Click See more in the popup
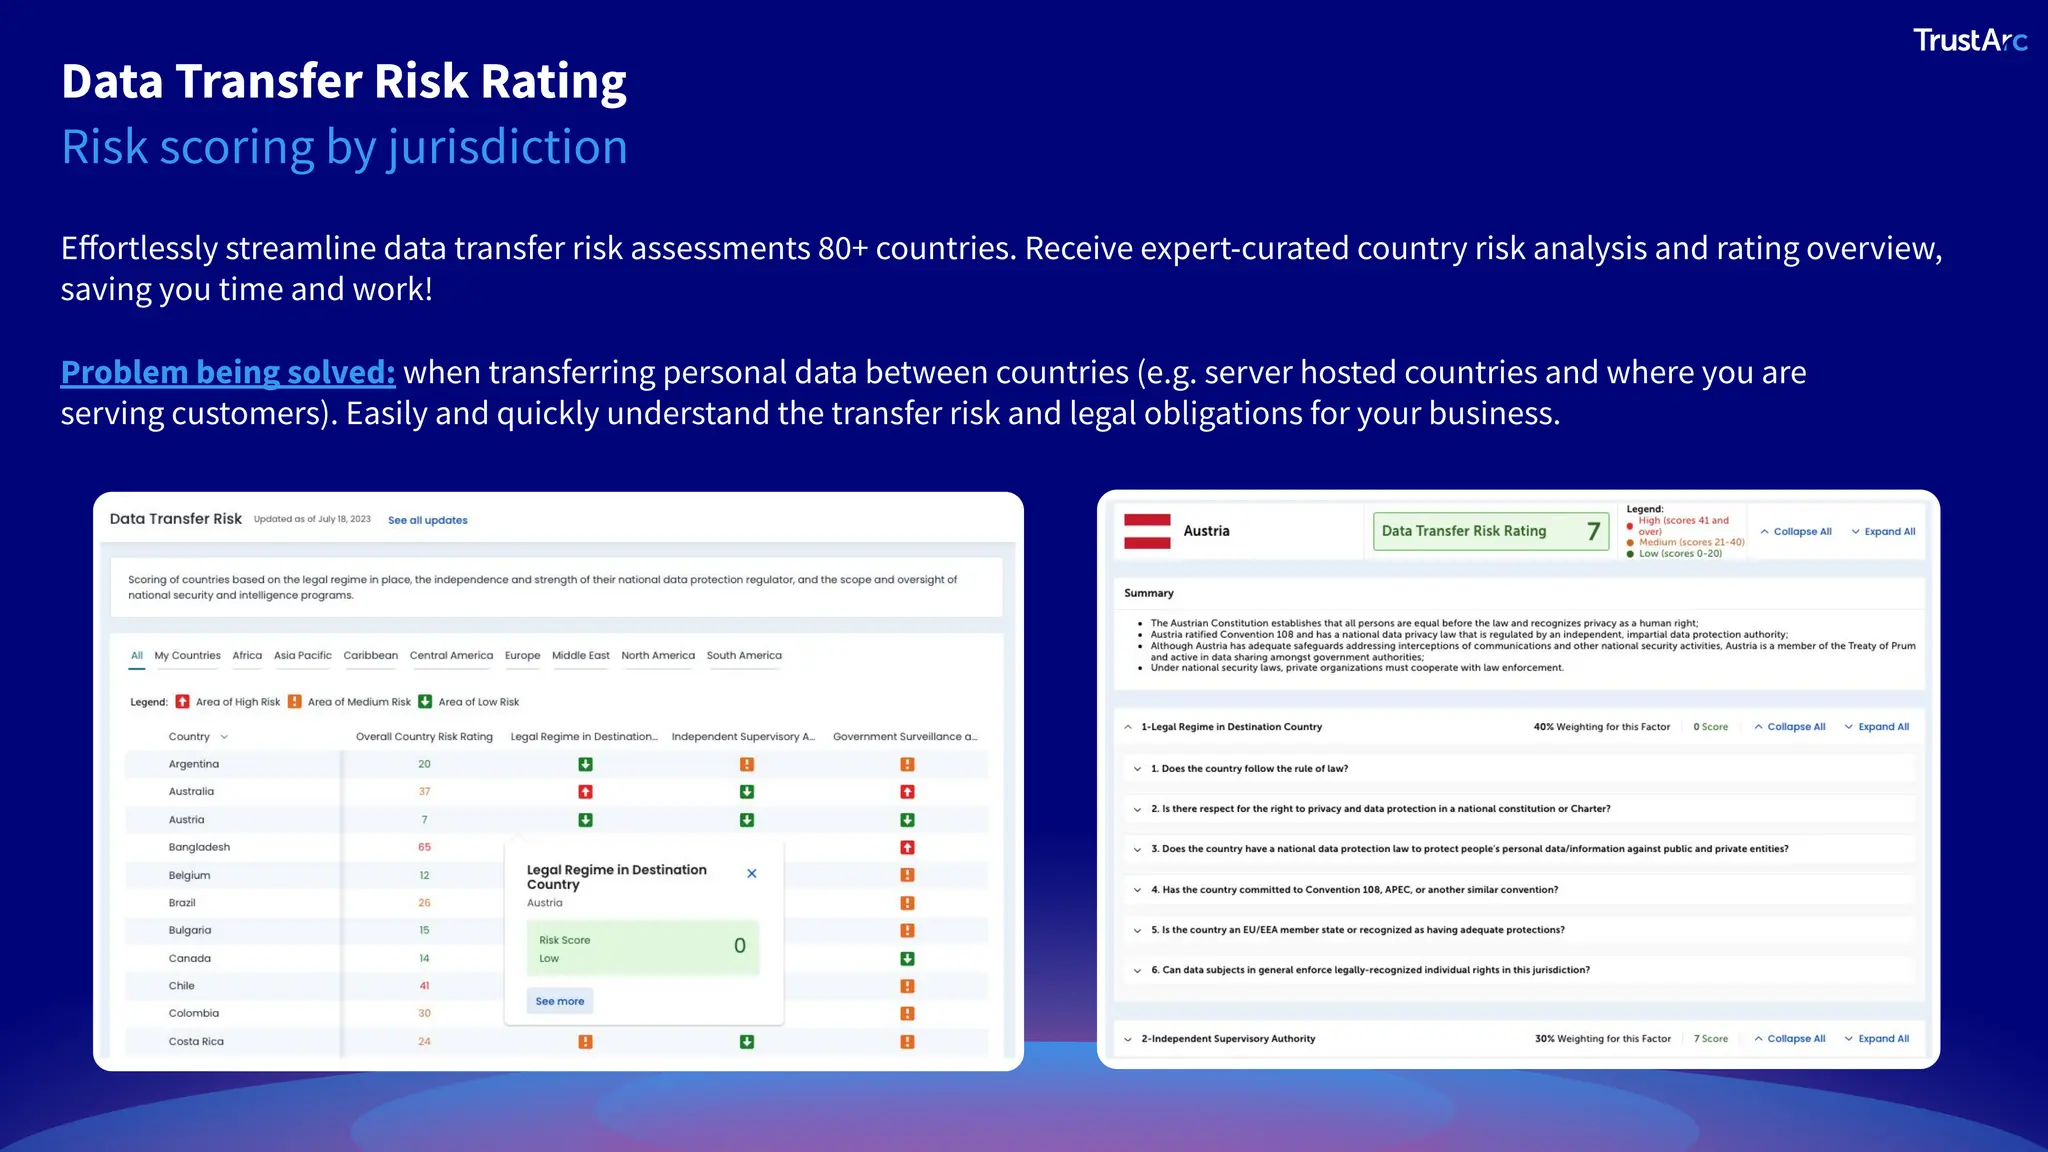Screen dimensions: 2048x1152 tap(559, 1001)
